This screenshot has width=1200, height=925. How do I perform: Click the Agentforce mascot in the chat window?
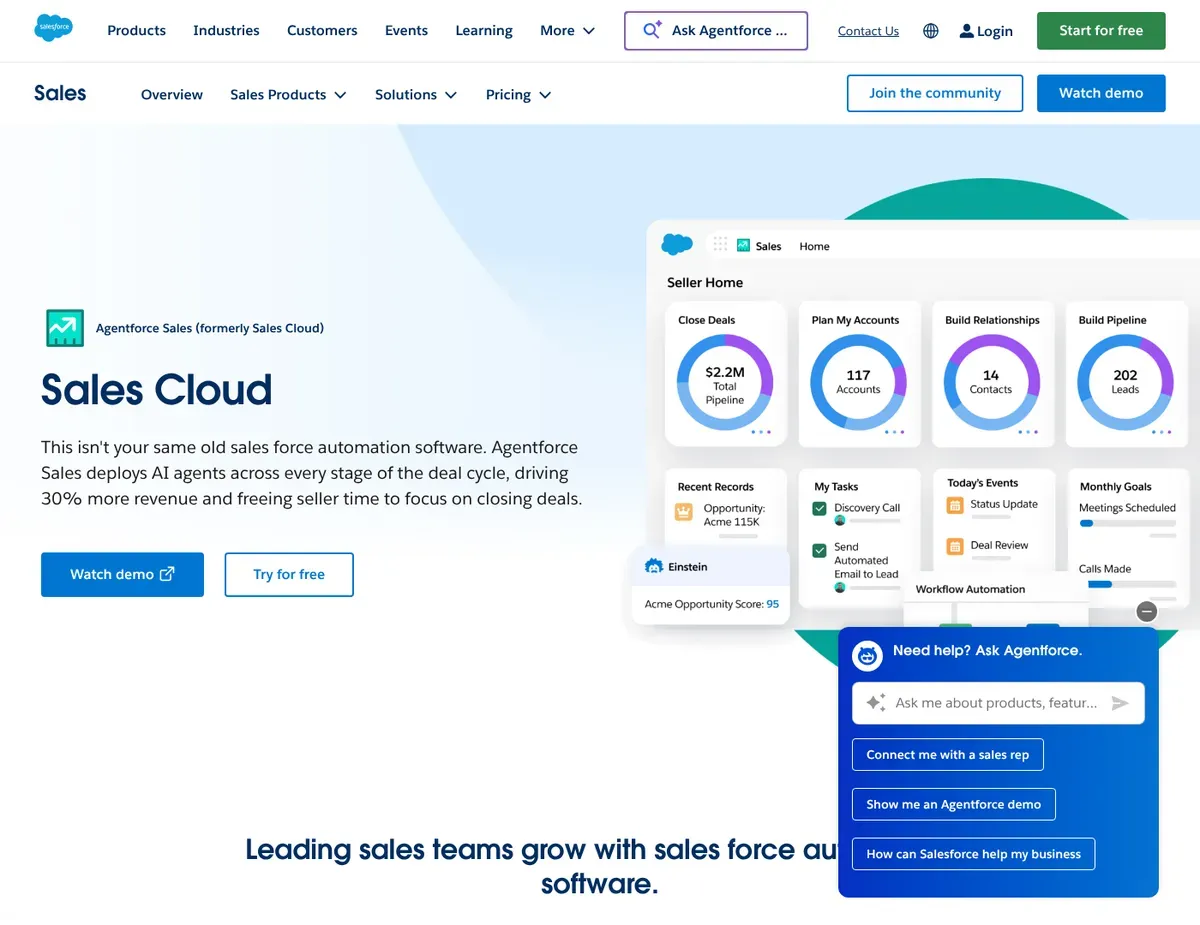click(867, 655)
